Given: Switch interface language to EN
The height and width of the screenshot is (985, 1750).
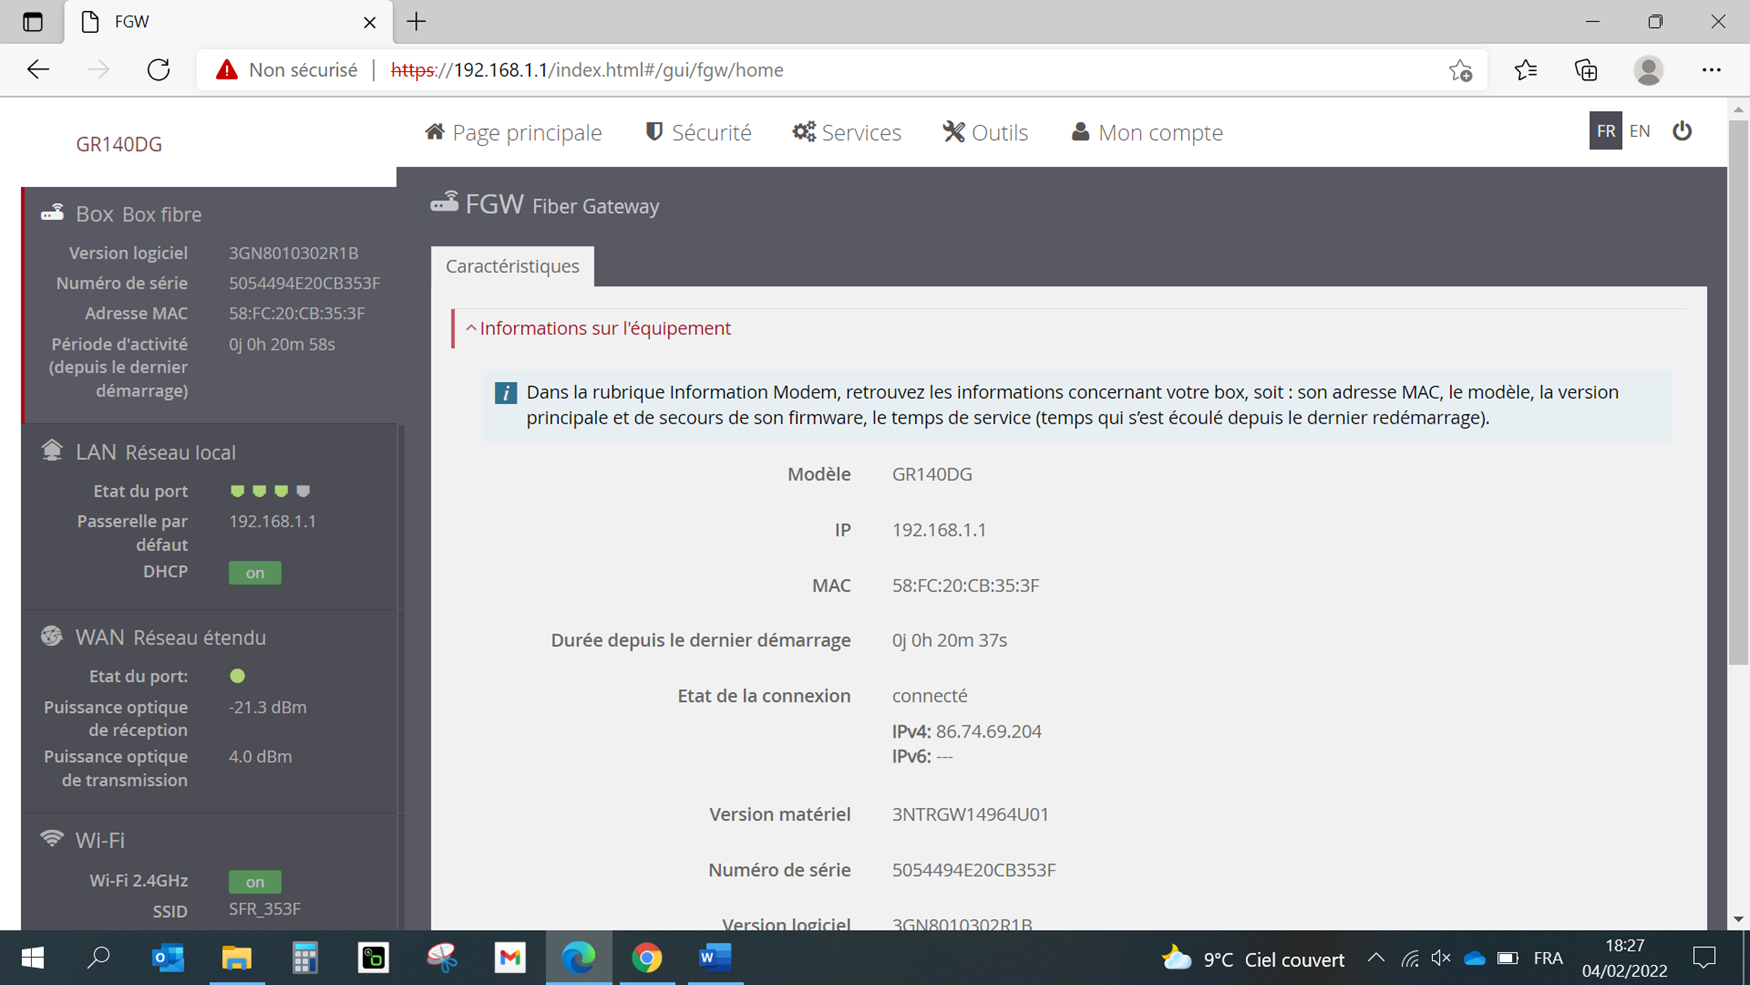Looking at the screenshot, I should (1640, 131).
